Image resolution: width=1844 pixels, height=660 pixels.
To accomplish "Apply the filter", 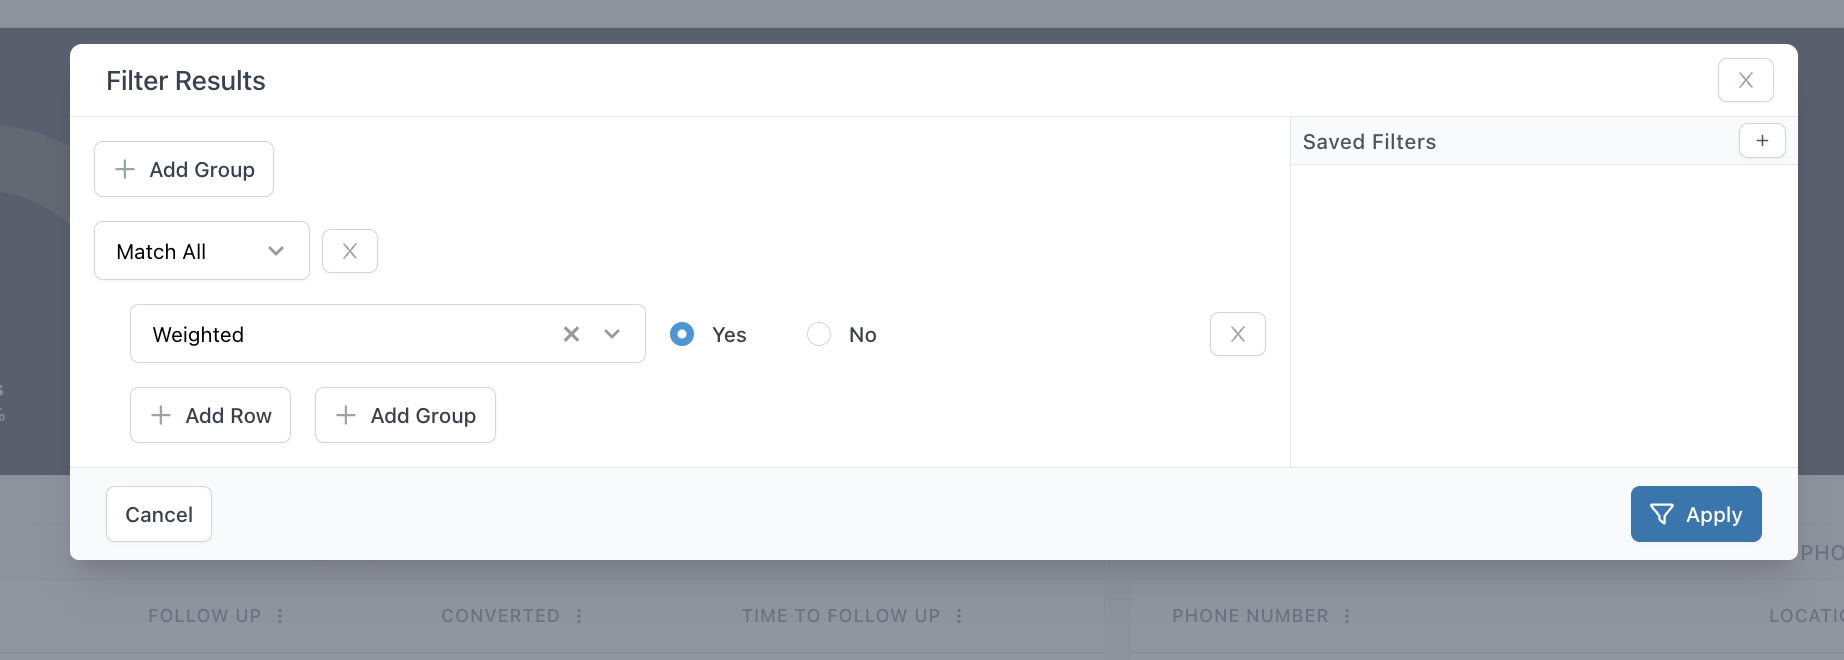I will click(x=1696, y=514).
